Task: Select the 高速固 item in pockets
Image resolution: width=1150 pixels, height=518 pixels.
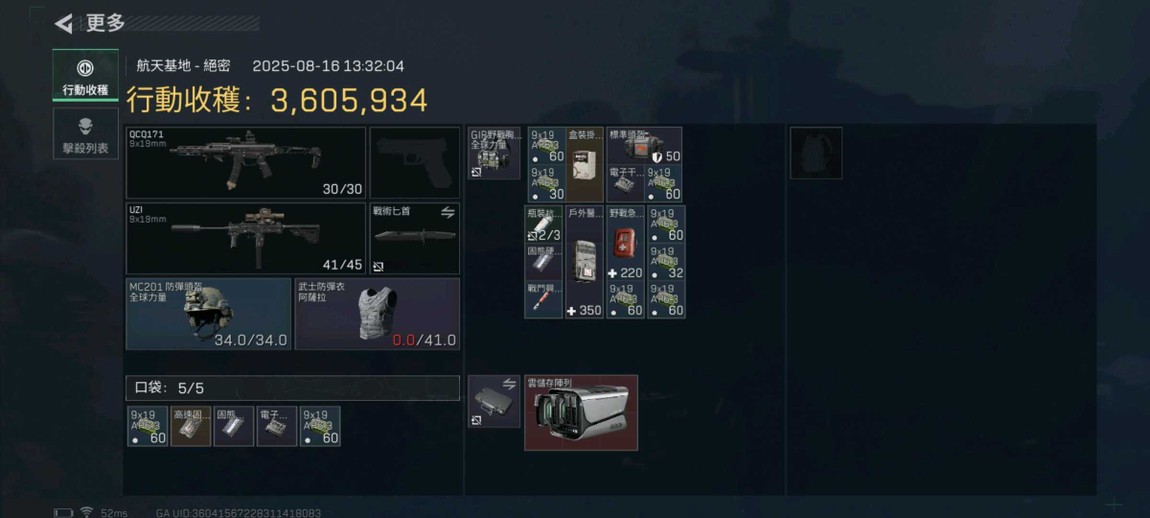Action: pyautogui.click(x=191, y=426)
